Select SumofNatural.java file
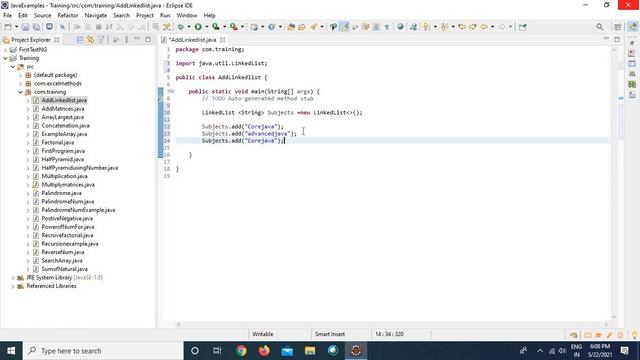The width and height of the screenshot is (640, 360). 64,269
